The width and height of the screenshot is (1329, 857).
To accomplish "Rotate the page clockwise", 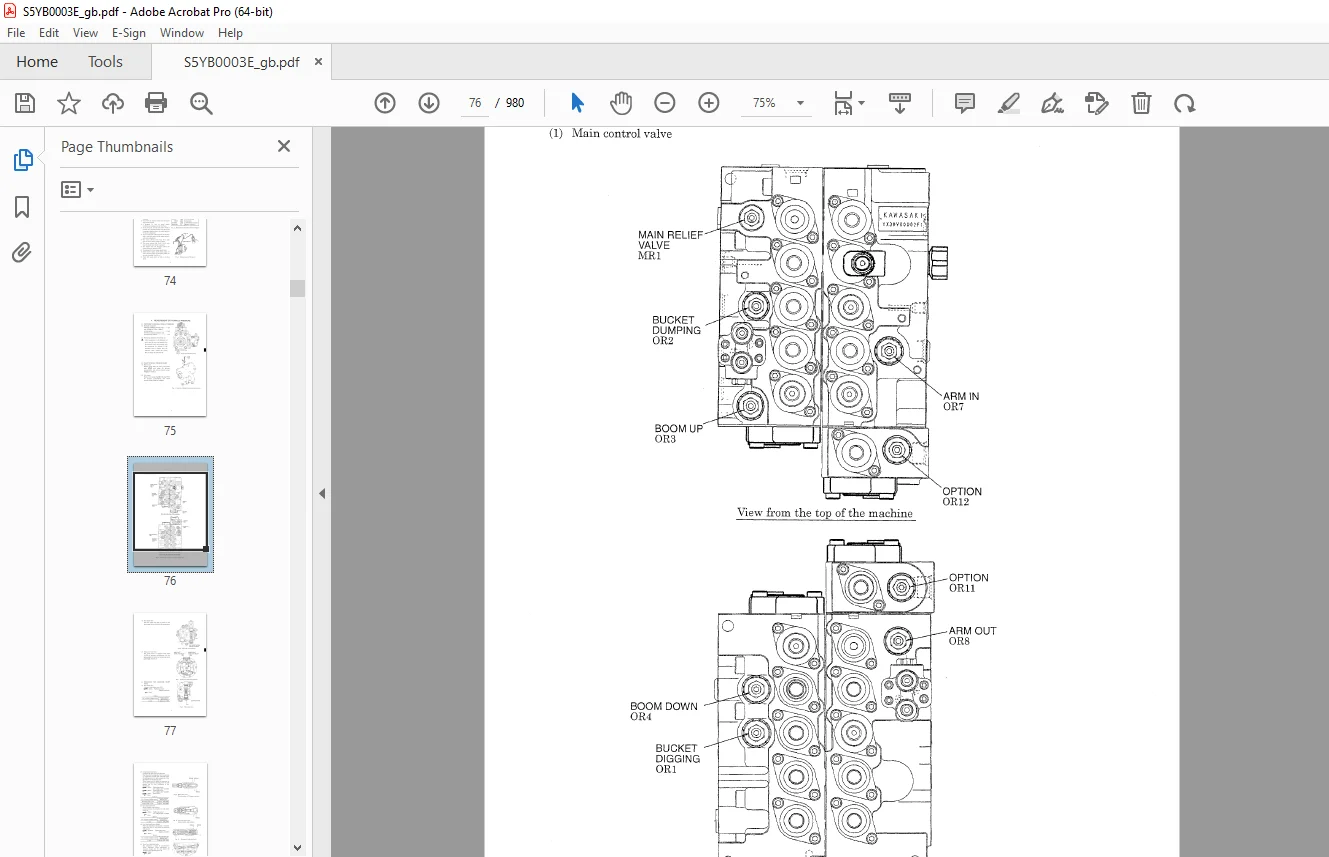I will [1185, 103].
